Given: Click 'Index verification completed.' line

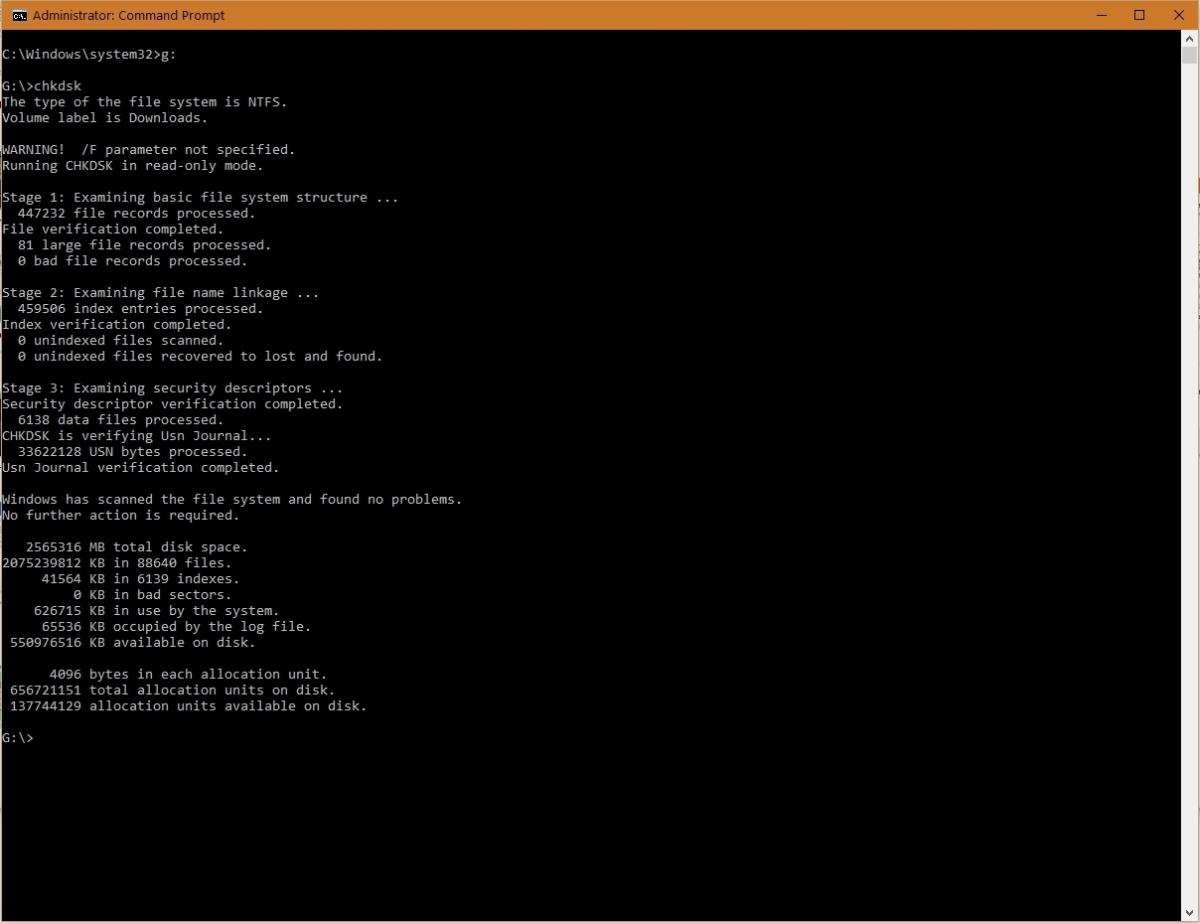Looking at the screenshot, I should [117, 325].
